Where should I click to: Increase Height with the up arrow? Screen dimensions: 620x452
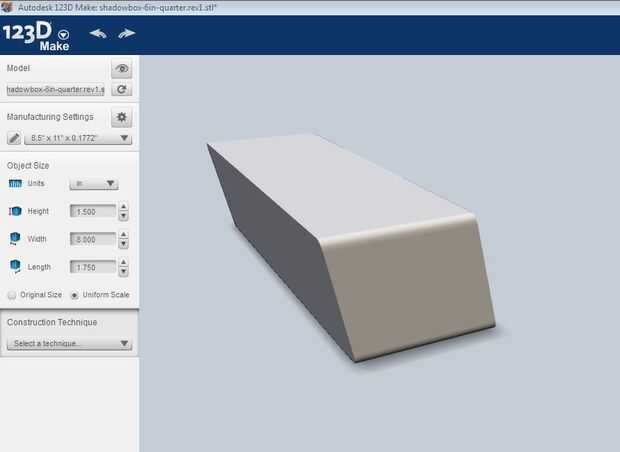pyautogui.click(x=123, y=207)
